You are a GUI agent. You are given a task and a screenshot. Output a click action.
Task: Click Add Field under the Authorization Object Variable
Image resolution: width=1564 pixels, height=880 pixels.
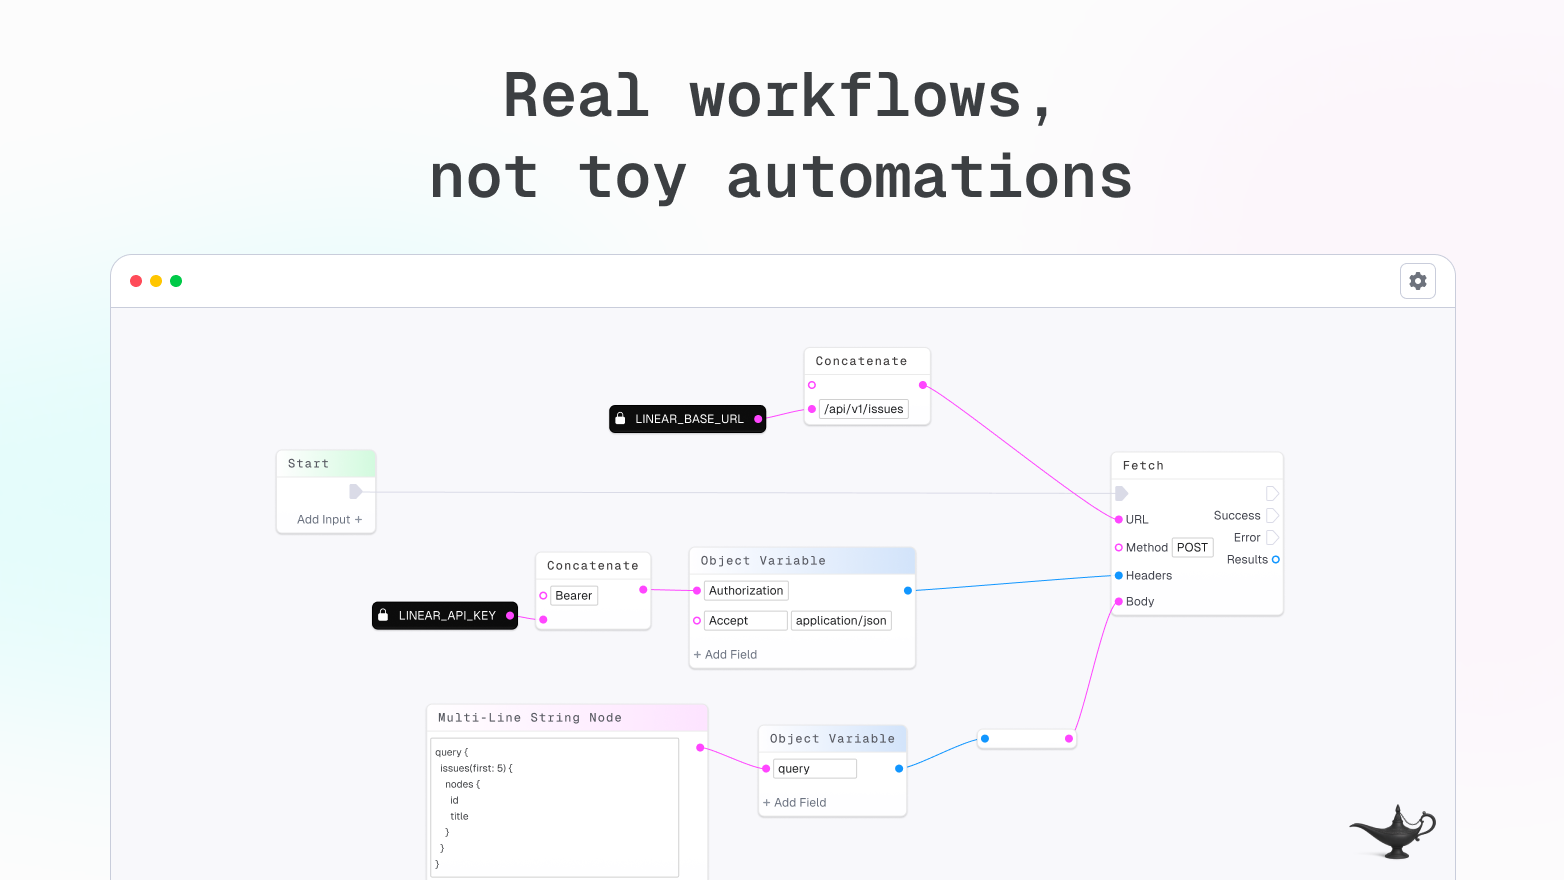(x=724, y=654)
